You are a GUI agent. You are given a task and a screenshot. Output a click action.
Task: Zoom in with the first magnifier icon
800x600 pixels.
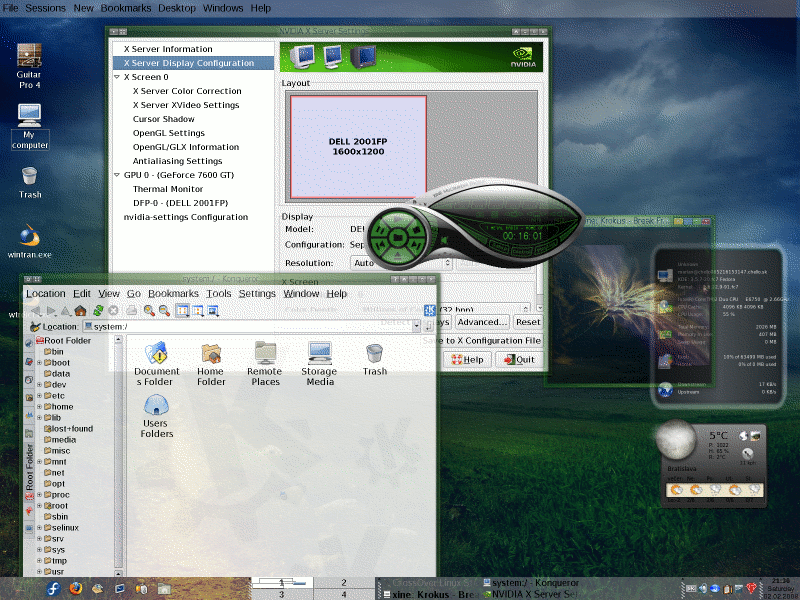pos(149,310)
